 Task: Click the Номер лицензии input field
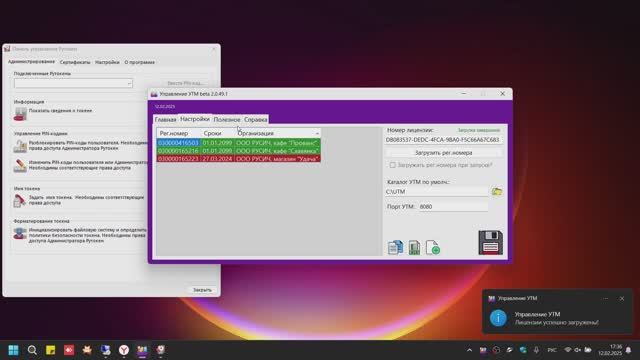(443, 140)
